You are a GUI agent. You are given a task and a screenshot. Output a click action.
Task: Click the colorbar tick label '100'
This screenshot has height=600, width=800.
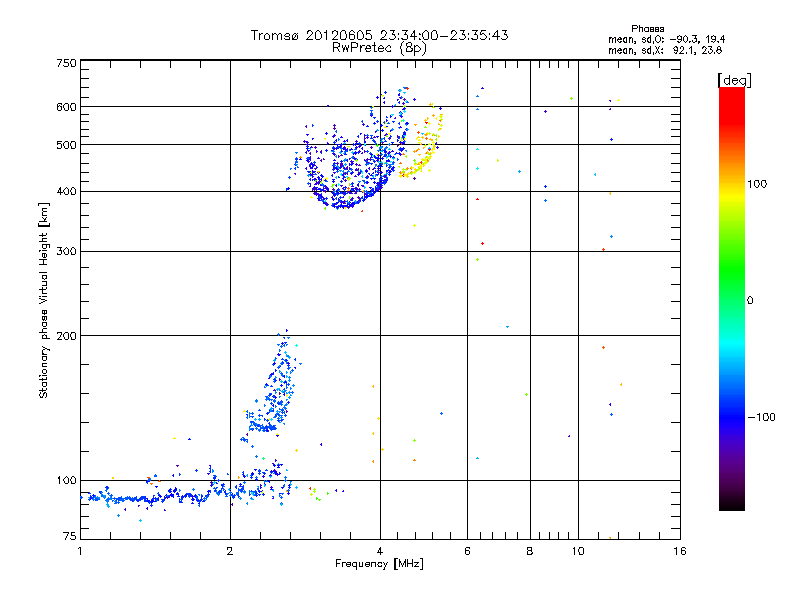click(x=757, y=184)
